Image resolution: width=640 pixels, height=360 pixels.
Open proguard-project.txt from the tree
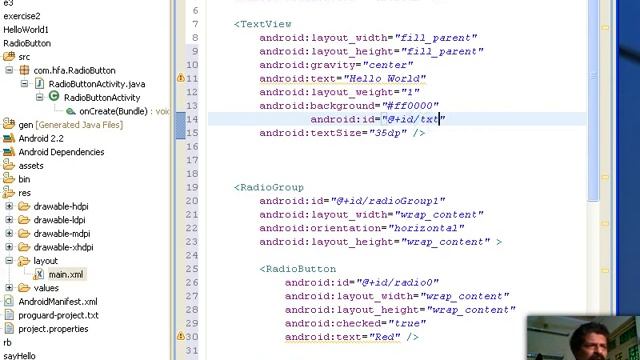point(58,315)
